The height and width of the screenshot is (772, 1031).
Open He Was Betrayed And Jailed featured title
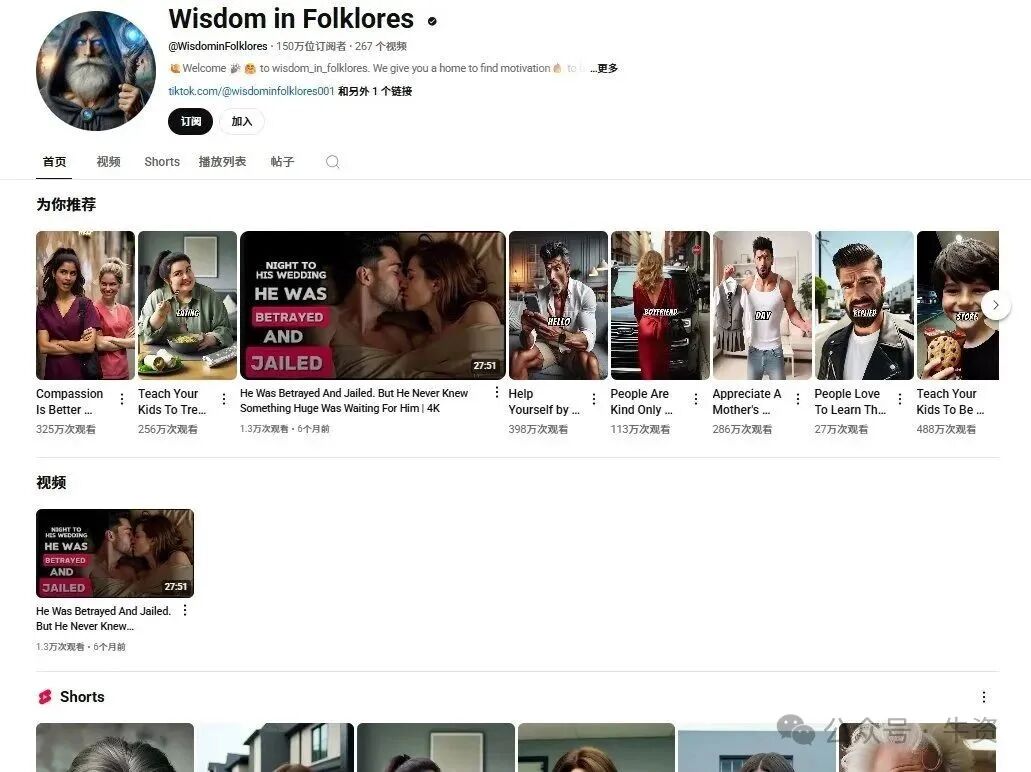click(354, 400)
